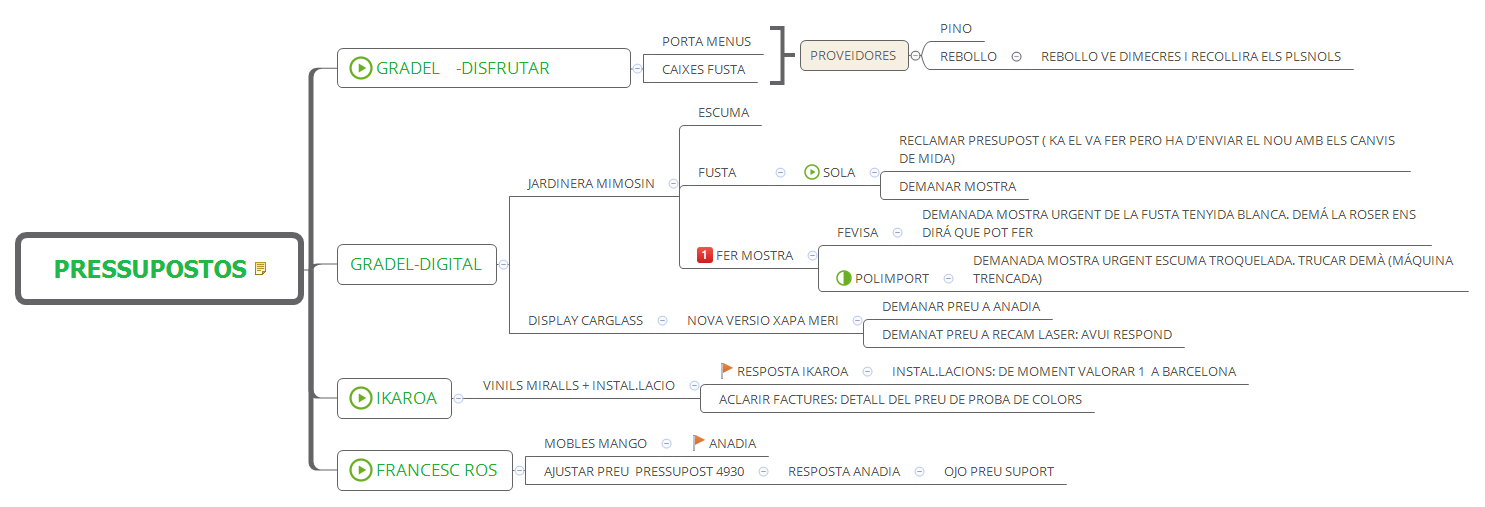Image resolution: width=1485 pixels, height=507 pixels.
Task: Collapse the PROVEIDORES node
Action: click(915, 56)
